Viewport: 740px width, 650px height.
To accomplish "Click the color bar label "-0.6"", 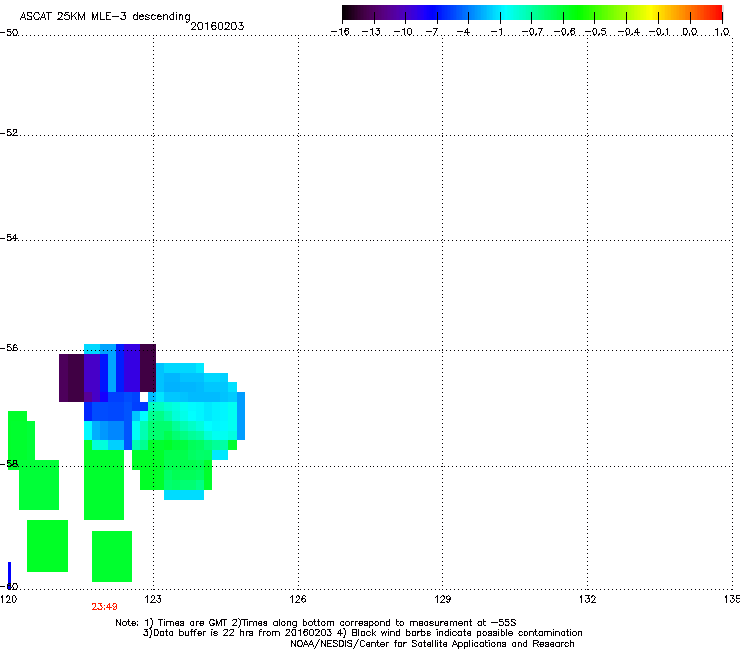I will point(564,32).
